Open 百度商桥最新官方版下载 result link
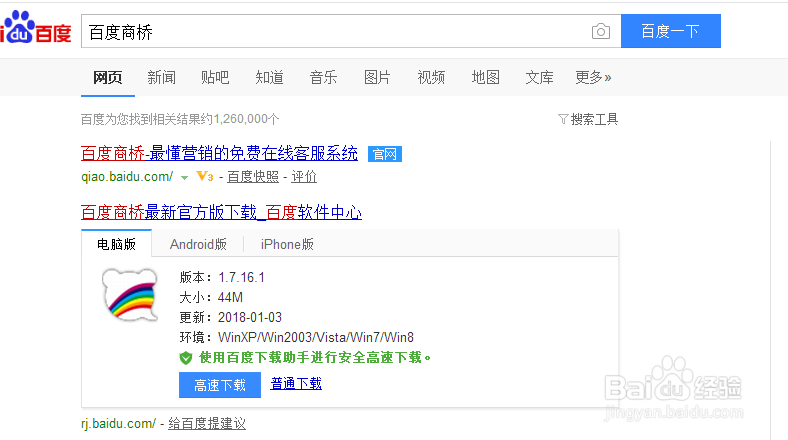Image resolution: width=788 pixels, height=440 pixels. (221, 212)
